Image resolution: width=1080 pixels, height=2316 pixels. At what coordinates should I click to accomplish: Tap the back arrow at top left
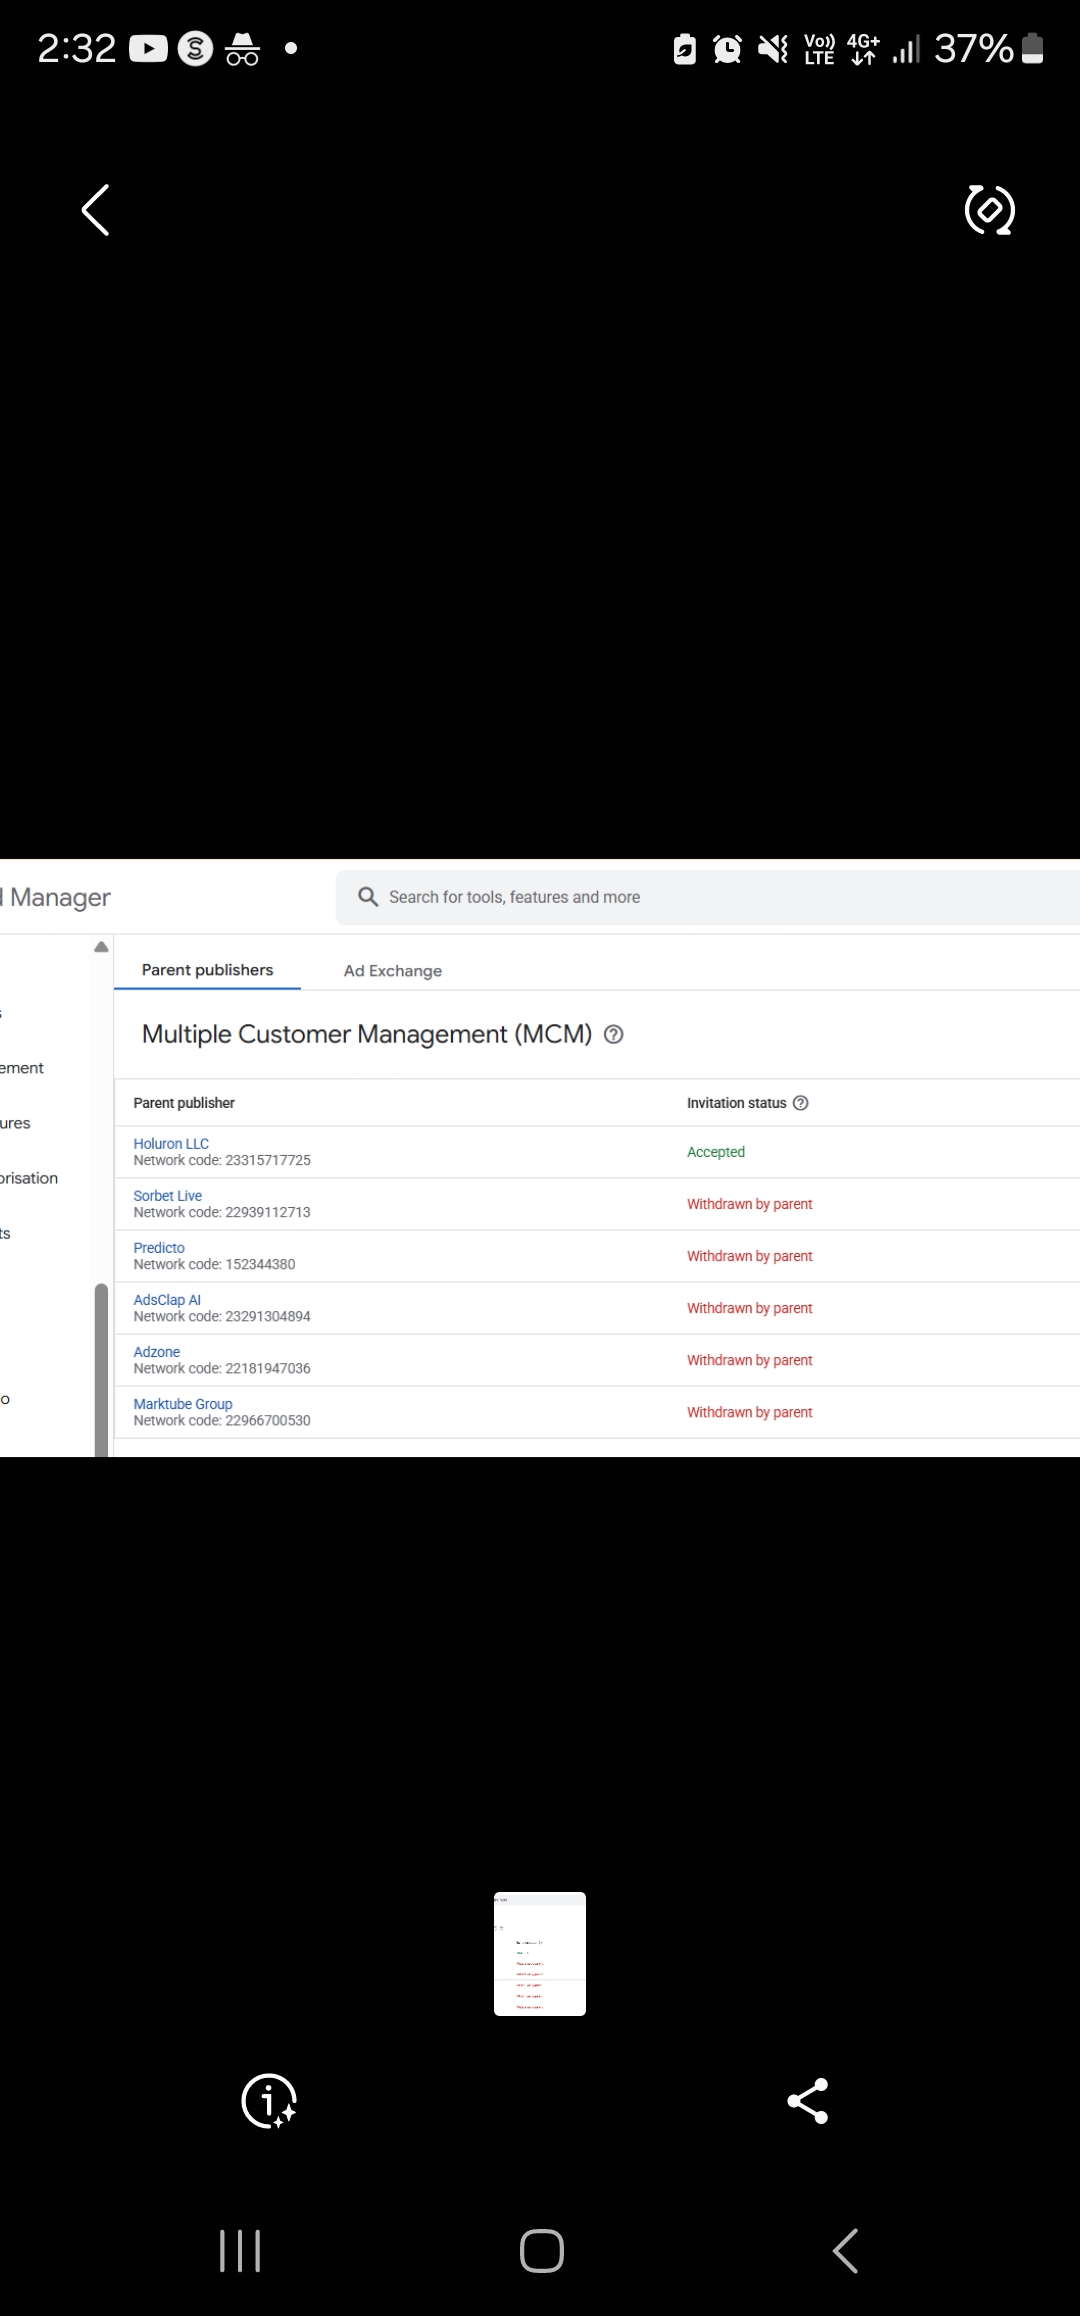coord(95,210)
